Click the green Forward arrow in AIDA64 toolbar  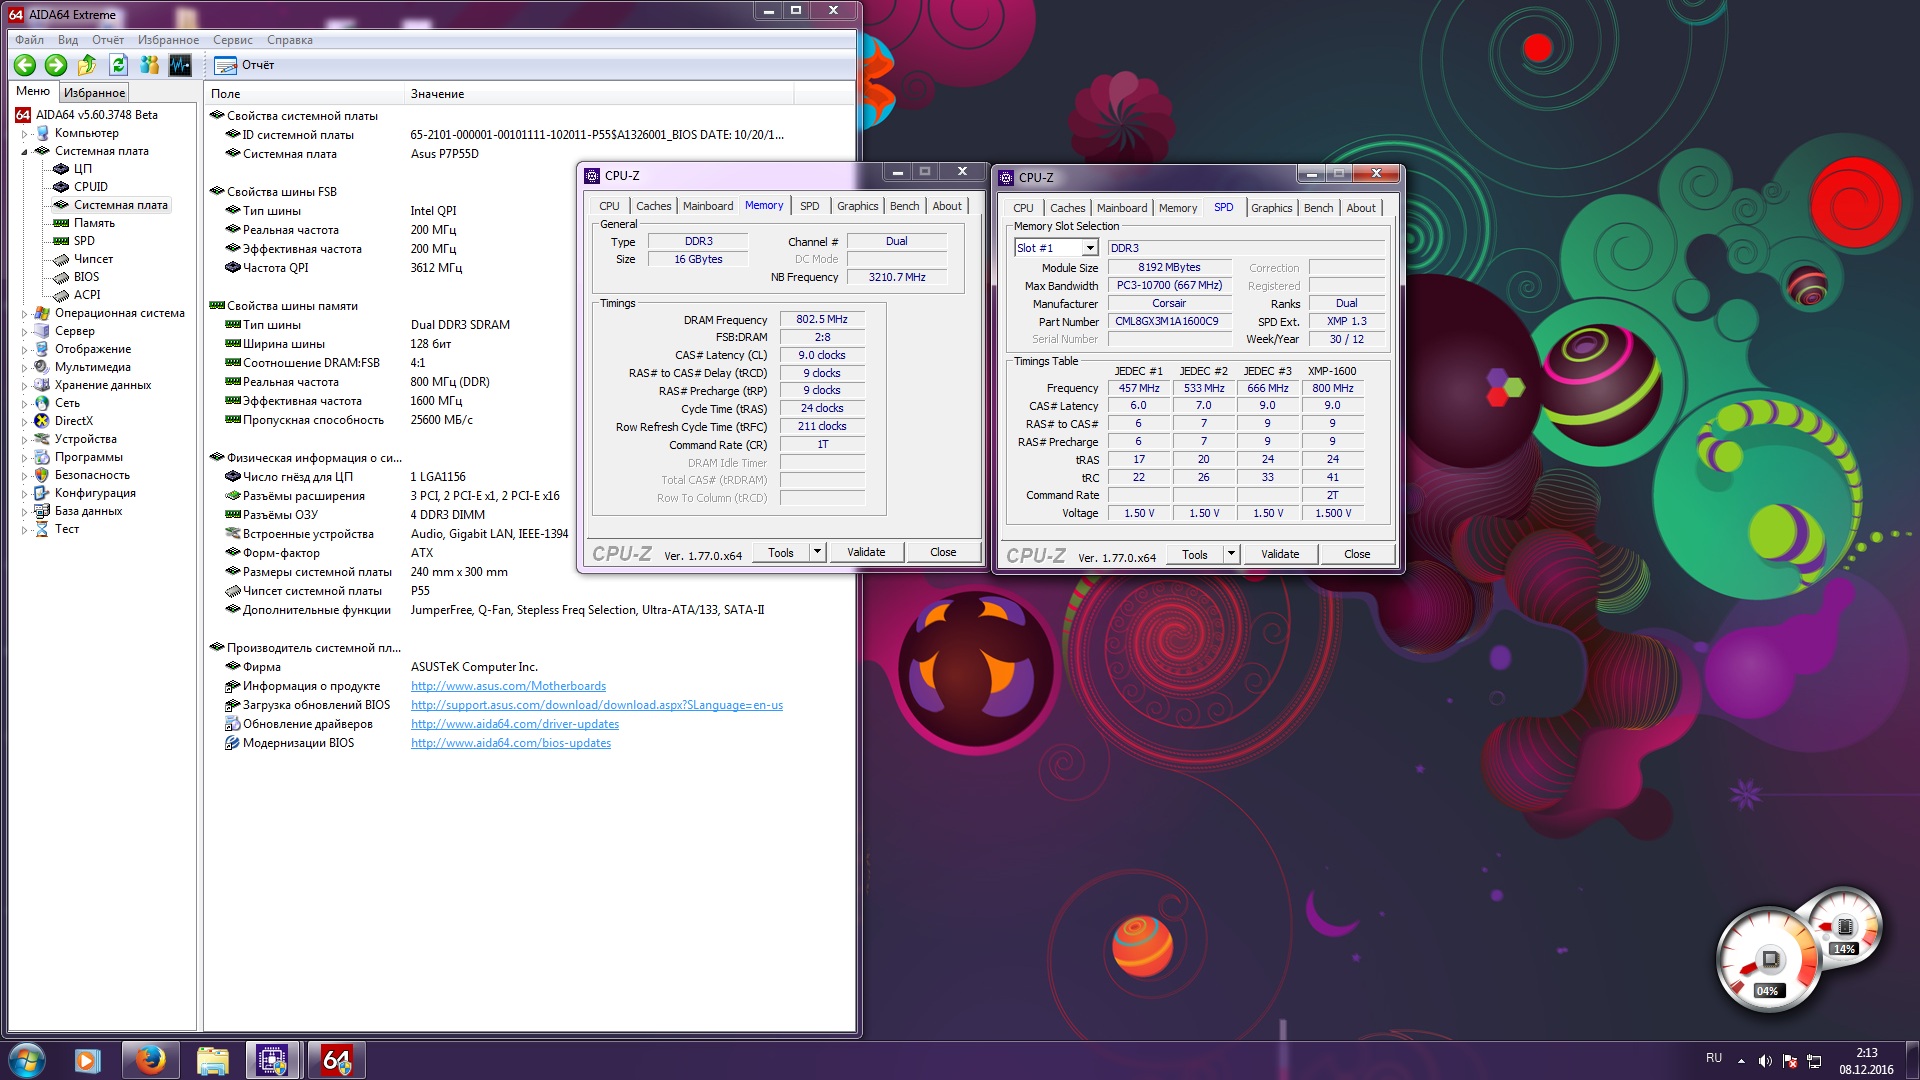pos(56,65)
